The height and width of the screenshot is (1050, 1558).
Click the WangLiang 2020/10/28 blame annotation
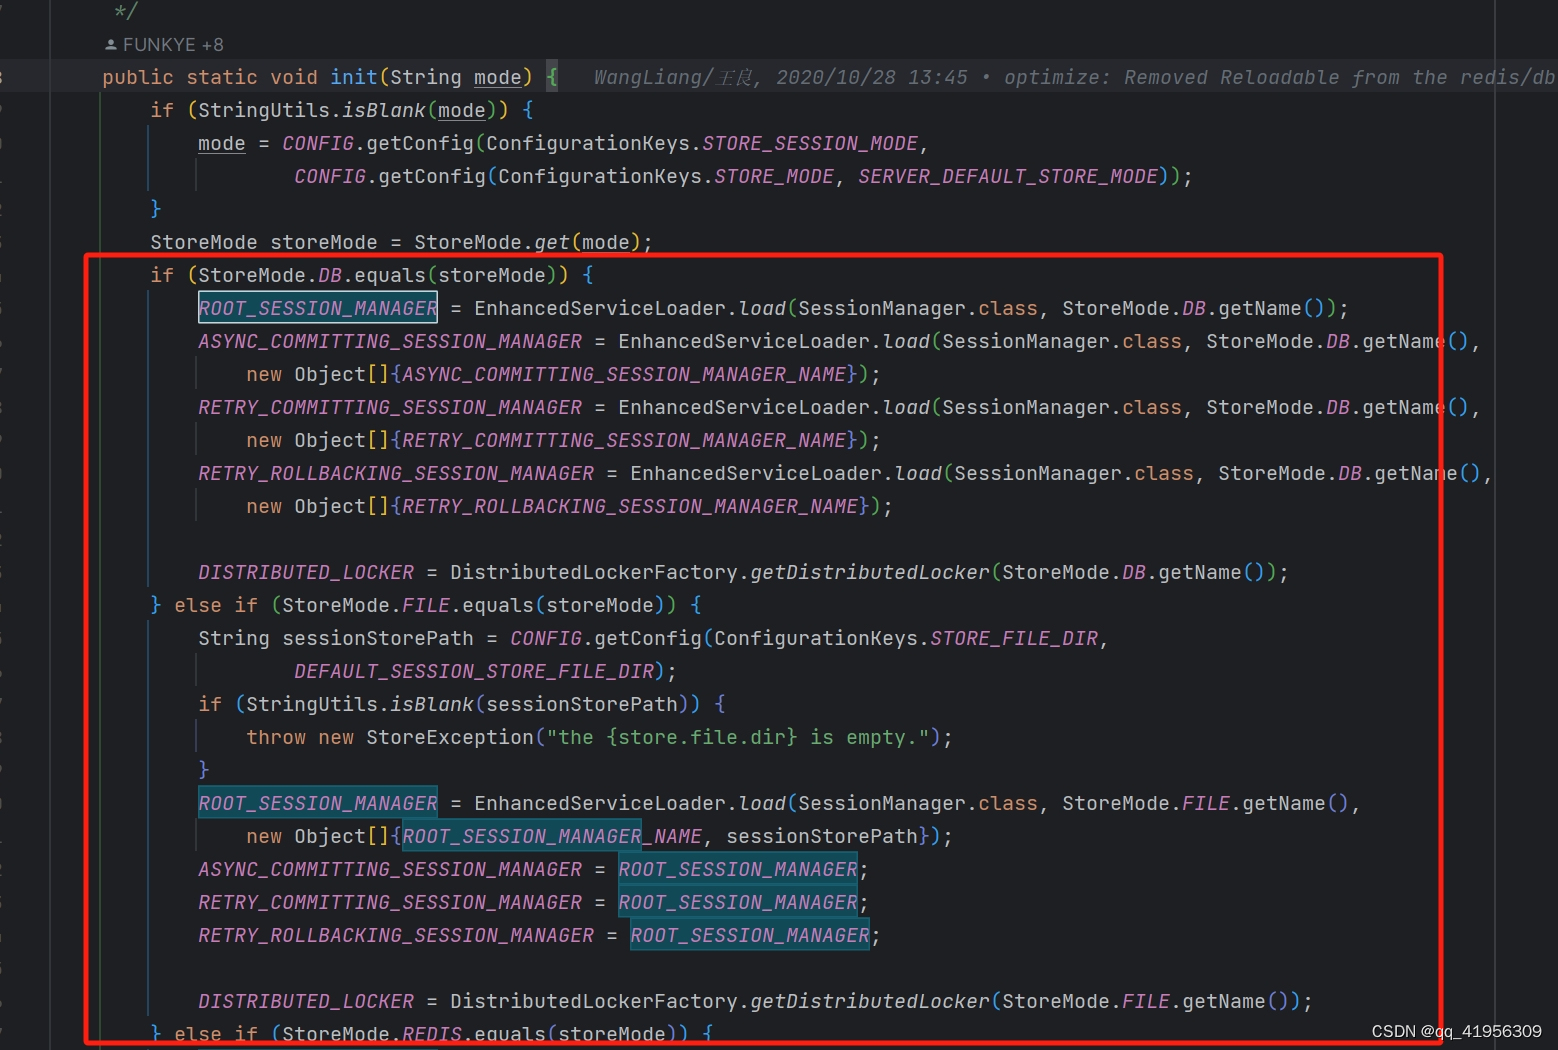pos(1075,77)
